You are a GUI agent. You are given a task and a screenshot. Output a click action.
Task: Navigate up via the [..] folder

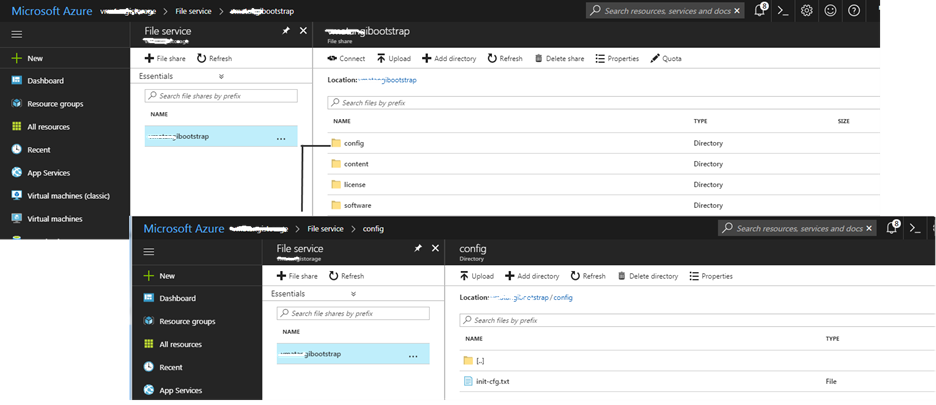pyautogui.click(x=482, y=360)
